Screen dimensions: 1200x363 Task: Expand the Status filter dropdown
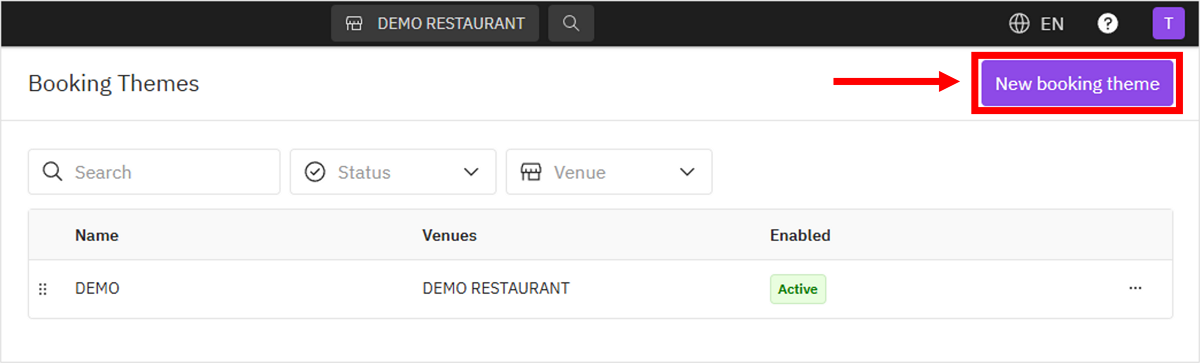(393, 172)
